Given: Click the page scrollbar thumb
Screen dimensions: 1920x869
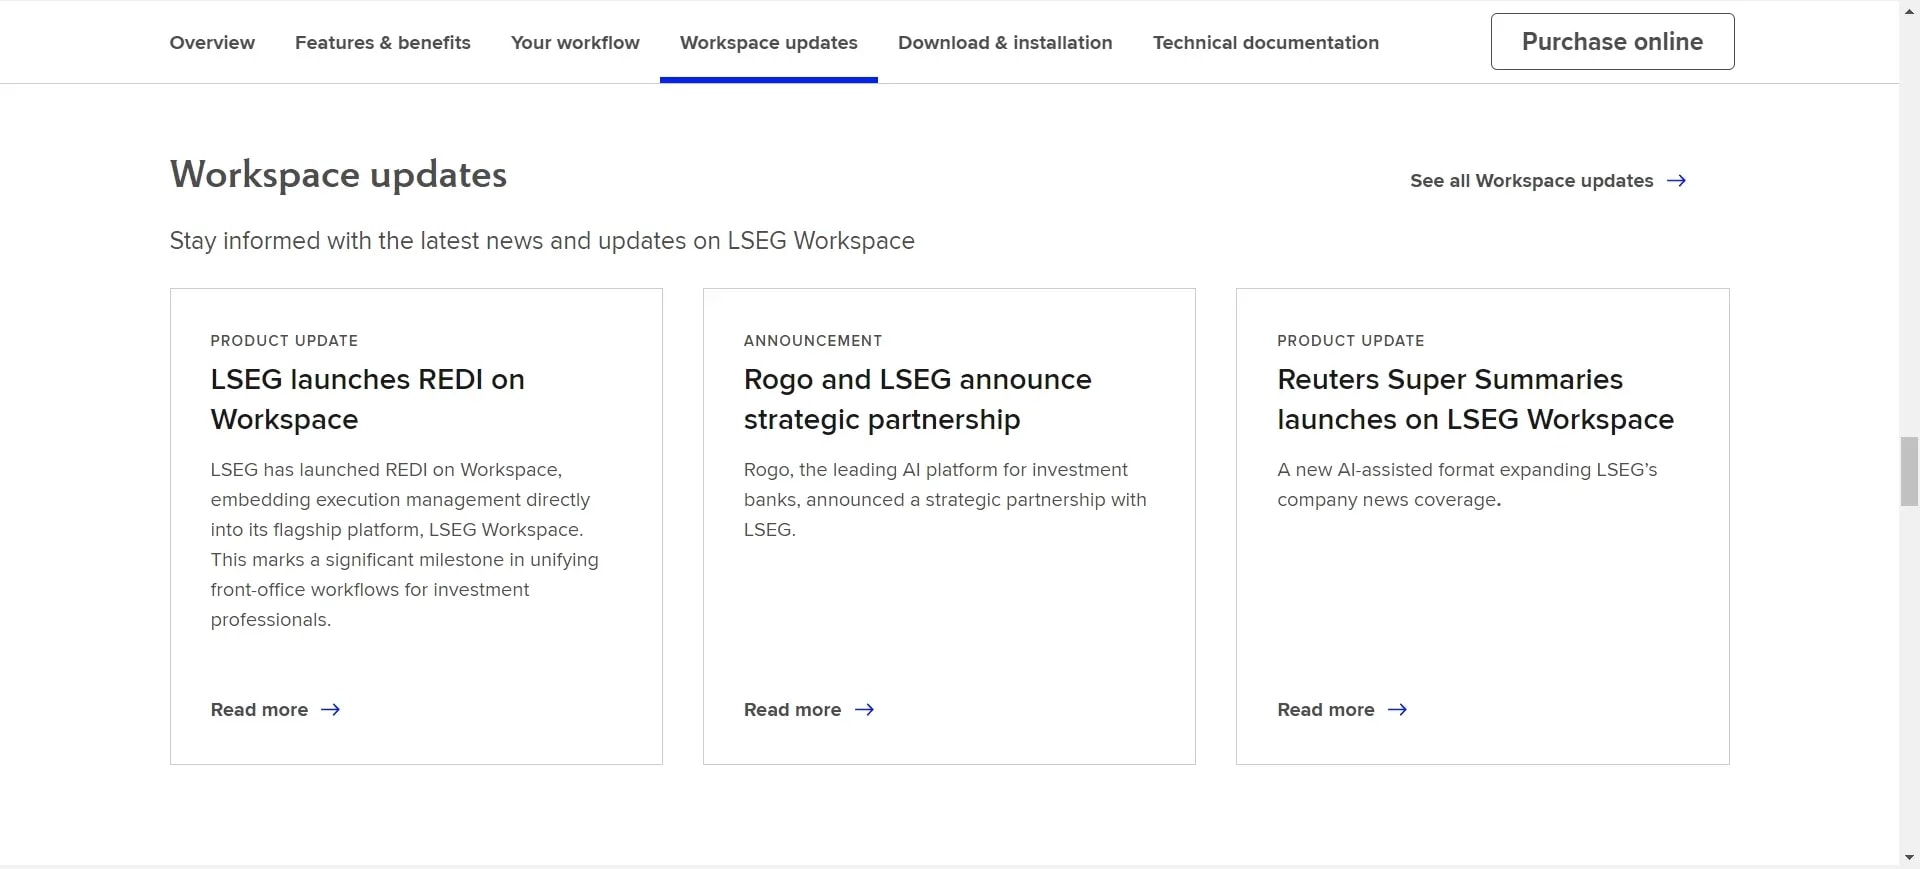Looking at the screenshot, I should coord(1909,471).
